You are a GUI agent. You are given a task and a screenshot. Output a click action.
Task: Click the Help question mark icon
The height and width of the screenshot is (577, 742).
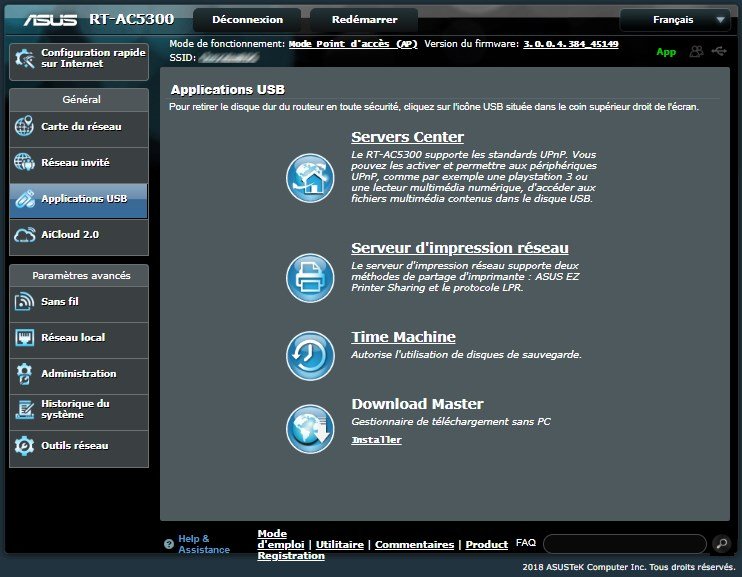tap(168, 544)
